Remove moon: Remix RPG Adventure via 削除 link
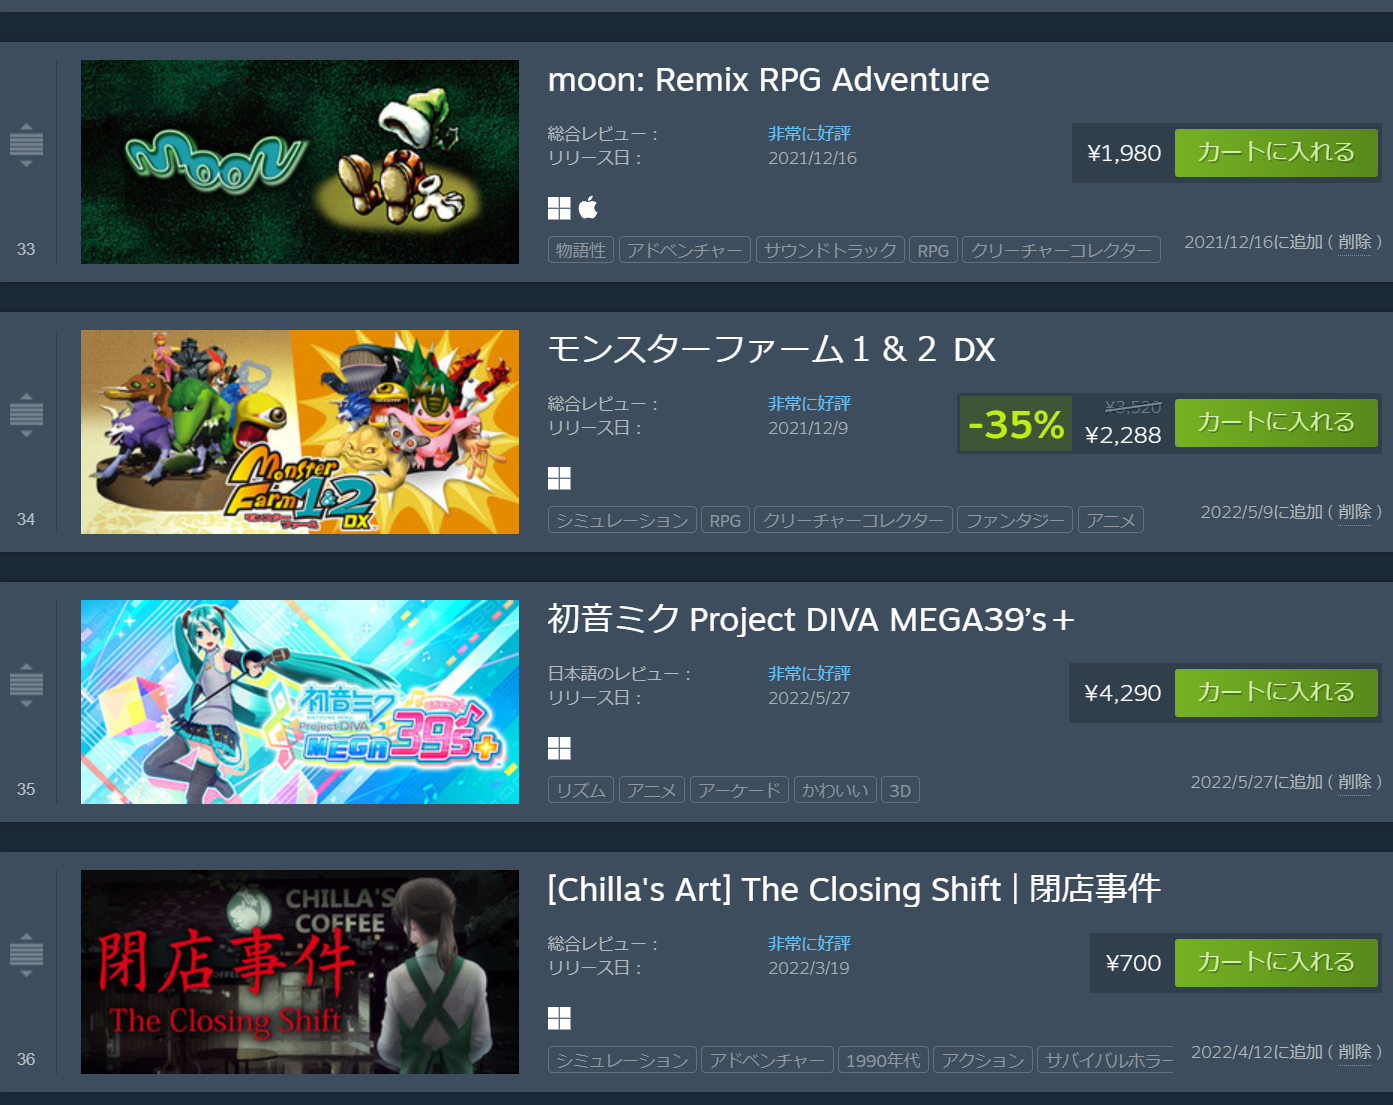Image resolution: width=1393 pixels, height=1105 pixels. [1355, 242]
